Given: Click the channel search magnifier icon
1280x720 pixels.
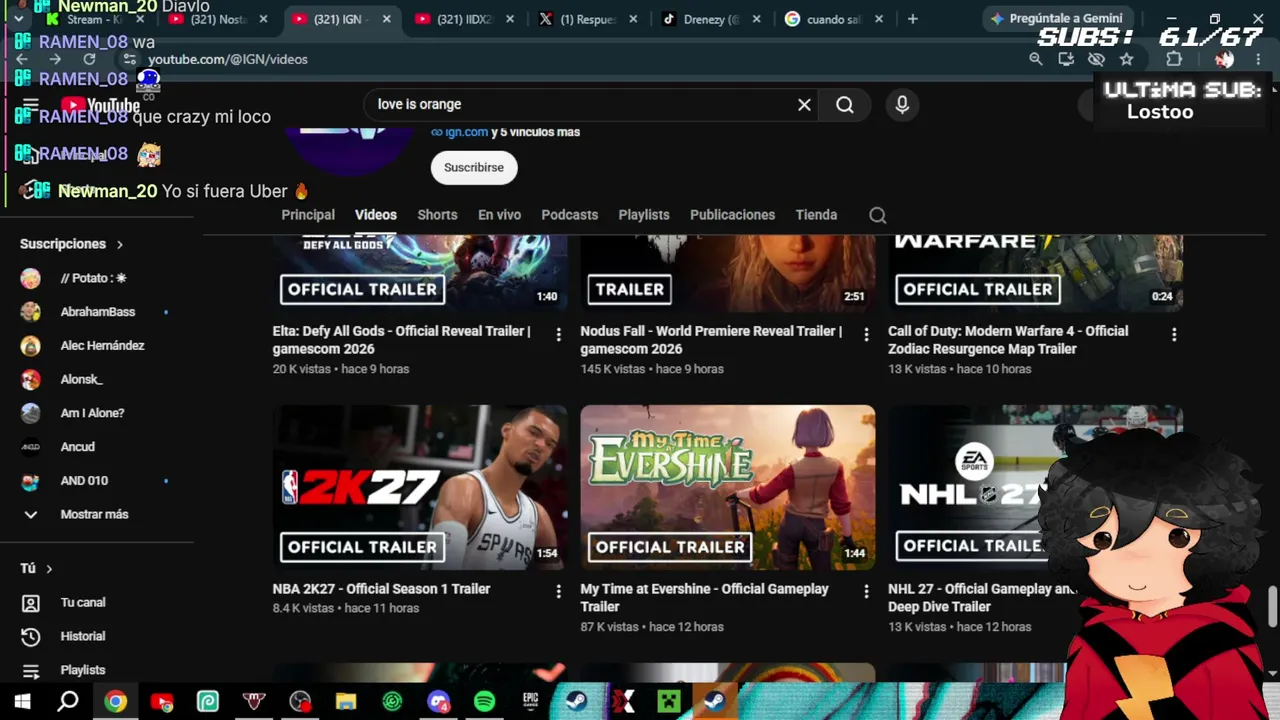Looking at the screenshot, I should (x=877, y=215).
